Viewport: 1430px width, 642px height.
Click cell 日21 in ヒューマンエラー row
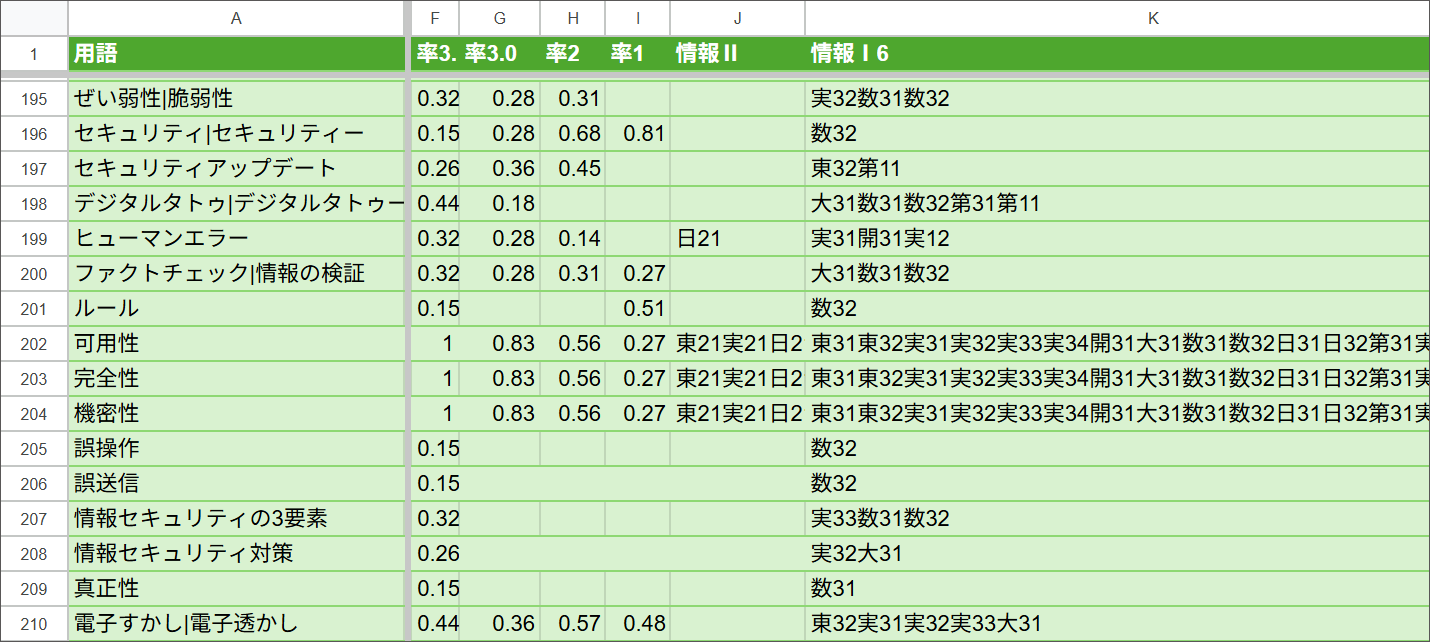pos(738,238)
